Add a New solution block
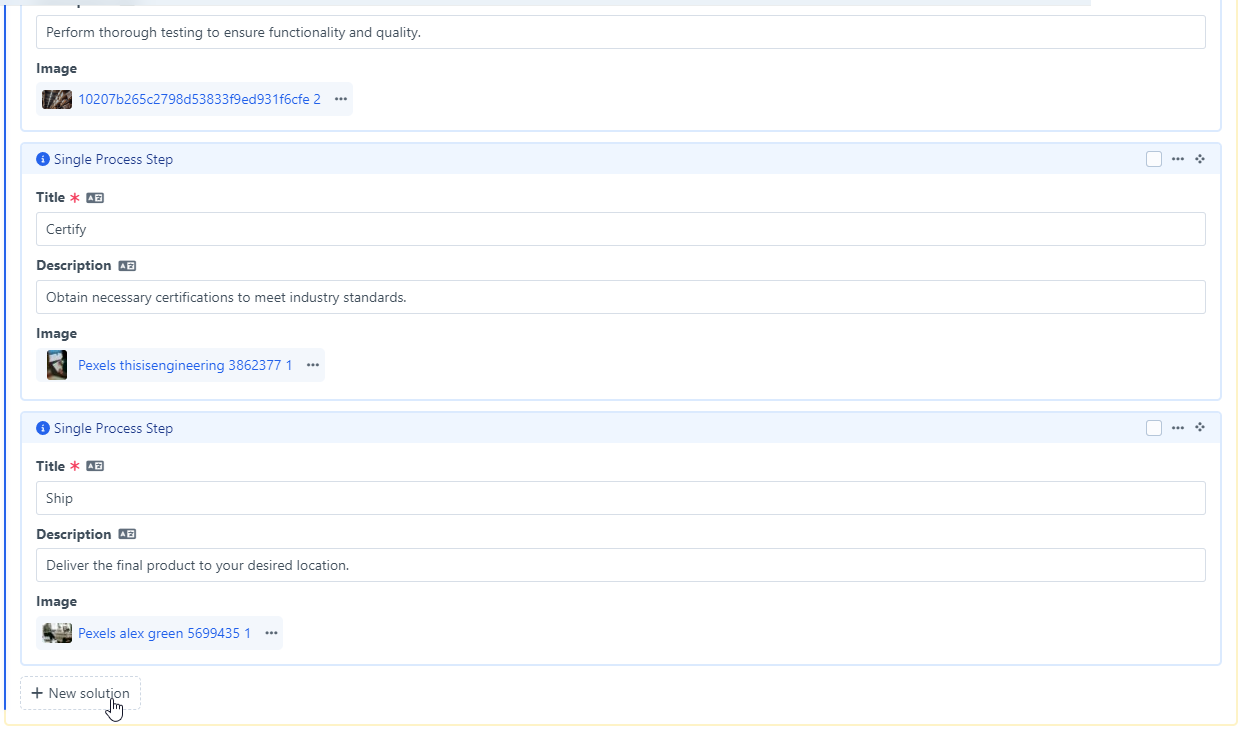The image size is (1240, 732). click(x=80, y=693)
